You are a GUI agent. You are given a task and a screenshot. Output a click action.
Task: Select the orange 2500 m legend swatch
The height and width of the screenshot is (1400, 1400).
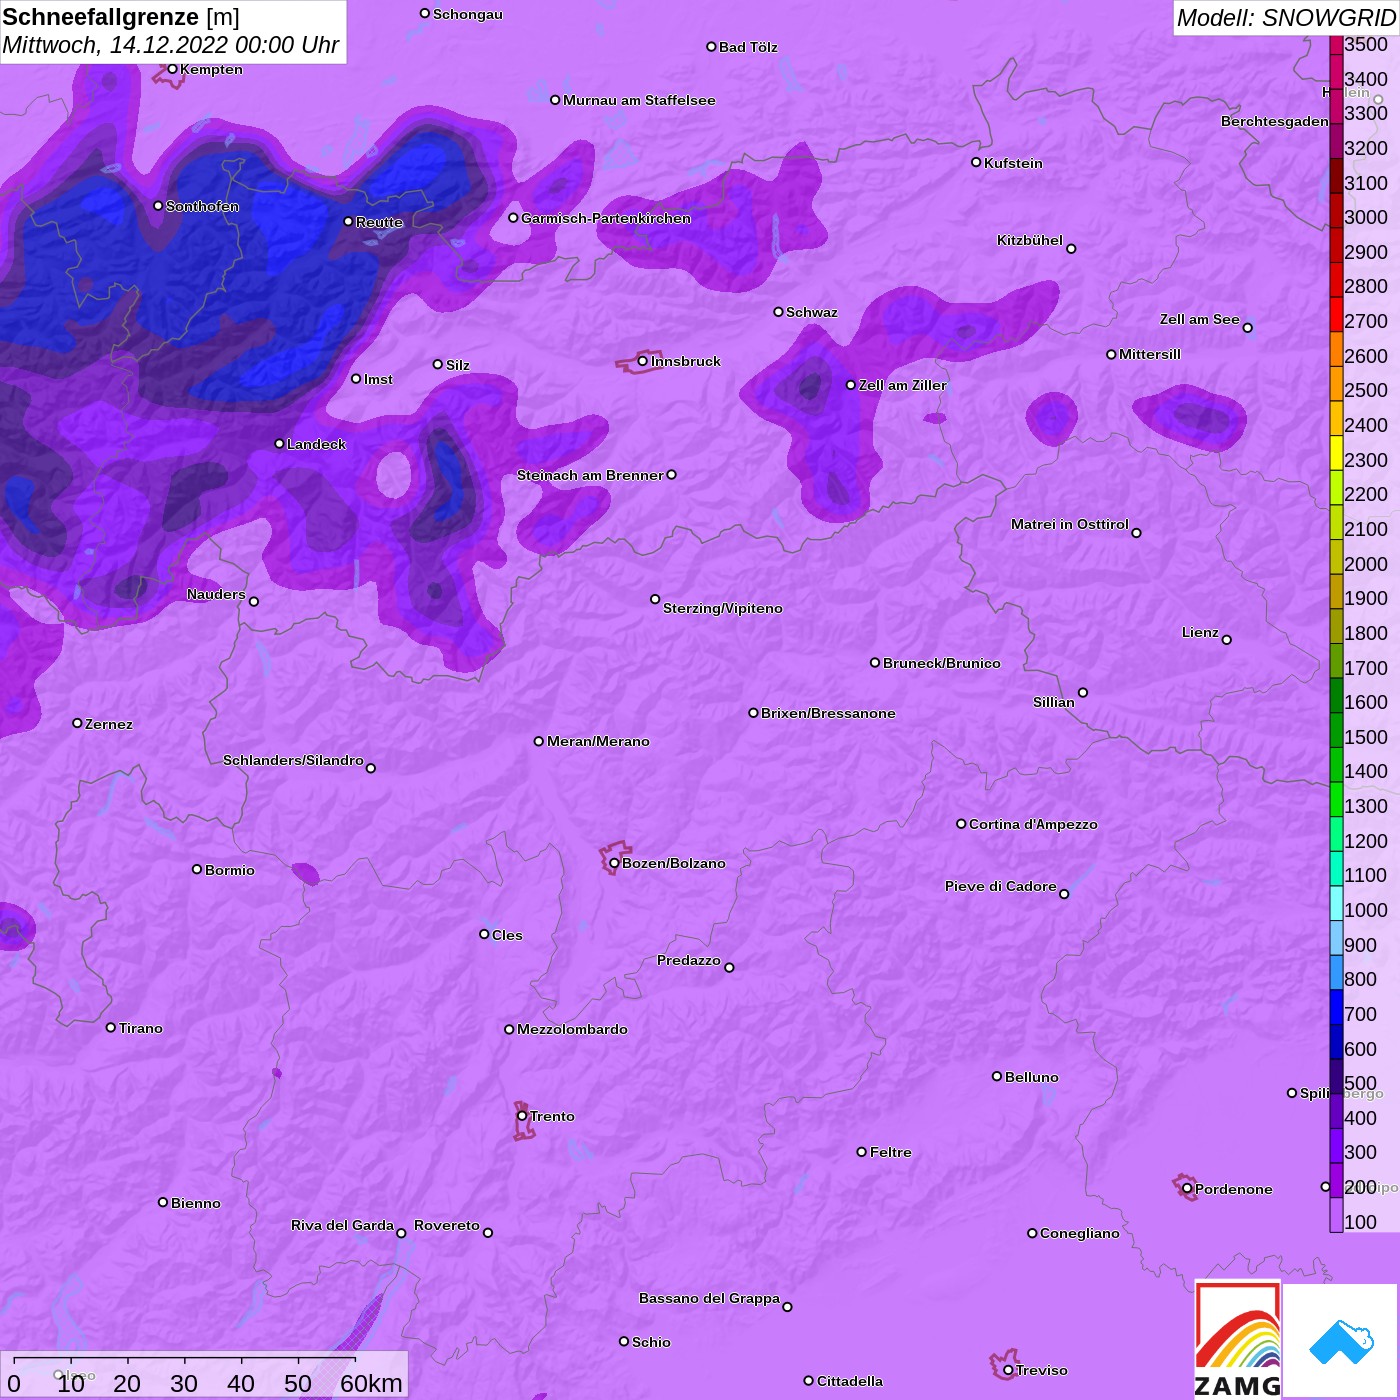[x=1336, y=383]
